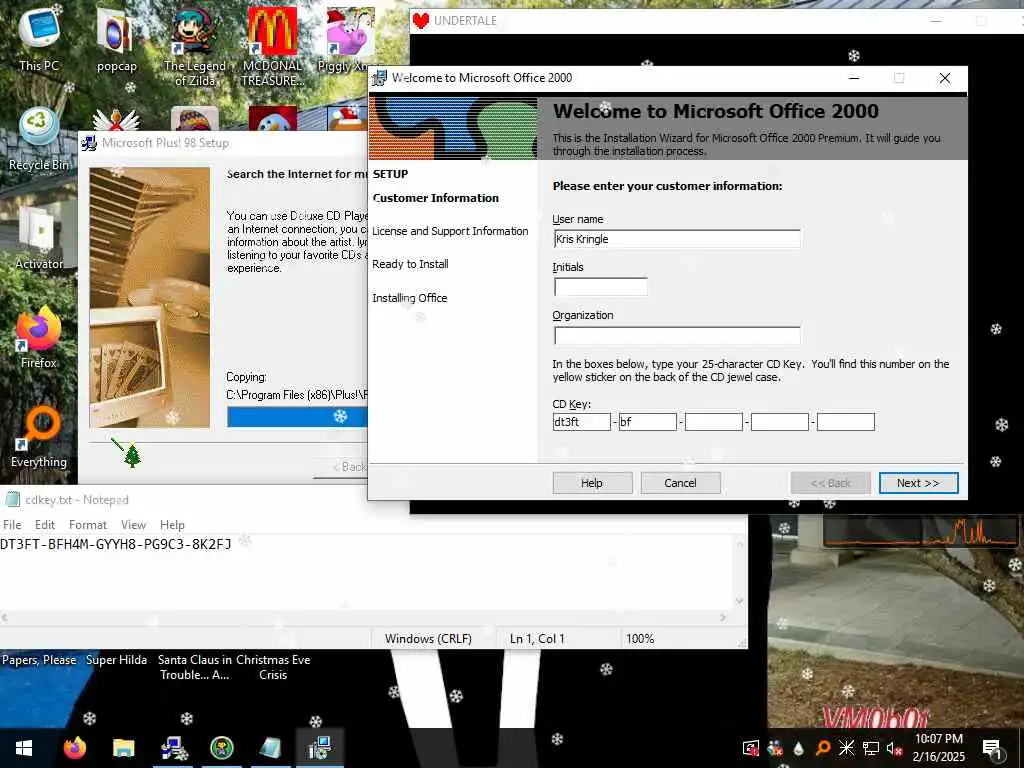Launch Firefox from the desktop icon
This screenshot has height=768, width=1024.
[x=39, y=338]
